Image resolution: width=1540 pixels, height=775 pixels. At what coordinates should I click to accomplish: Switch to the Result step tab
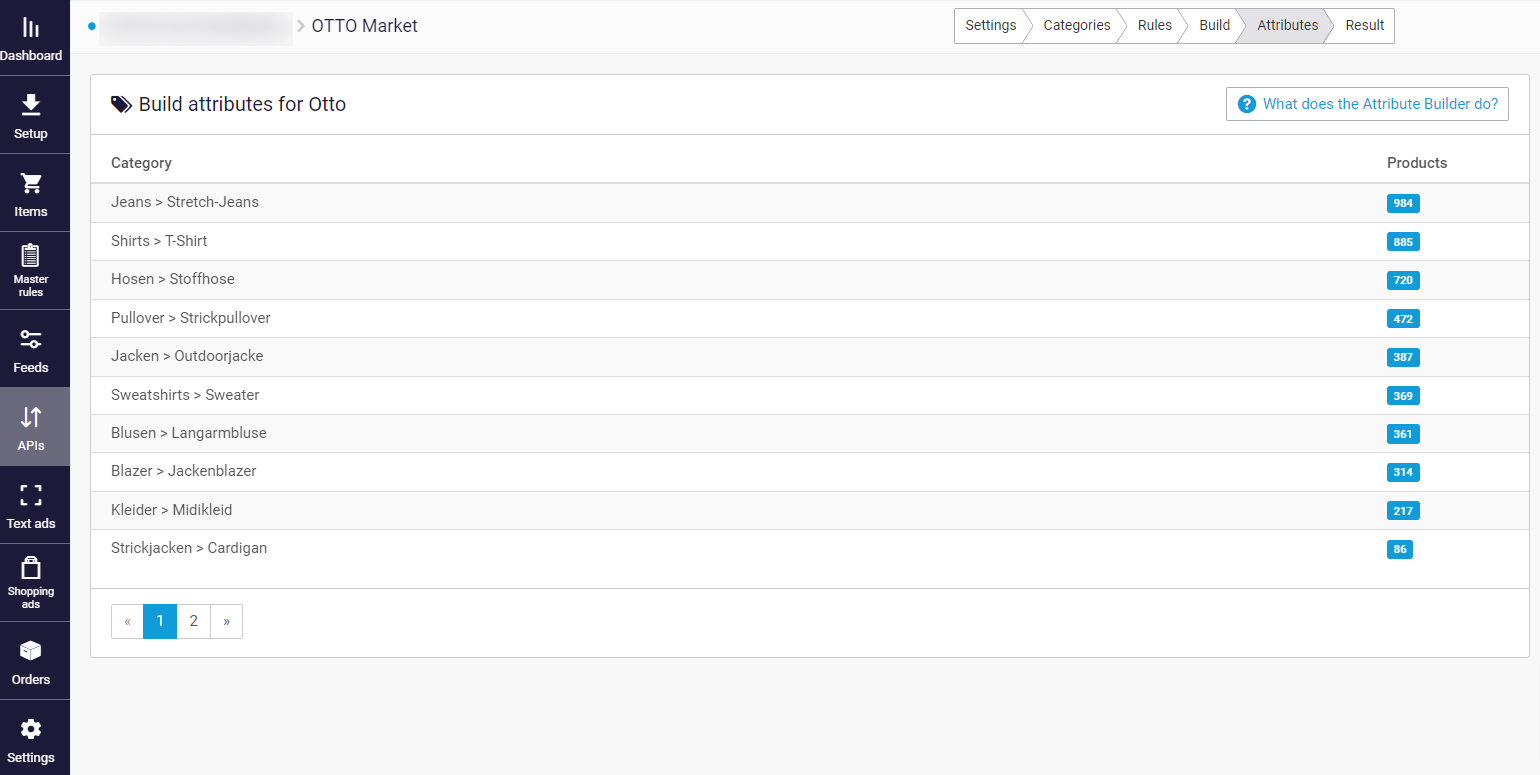1364,26
